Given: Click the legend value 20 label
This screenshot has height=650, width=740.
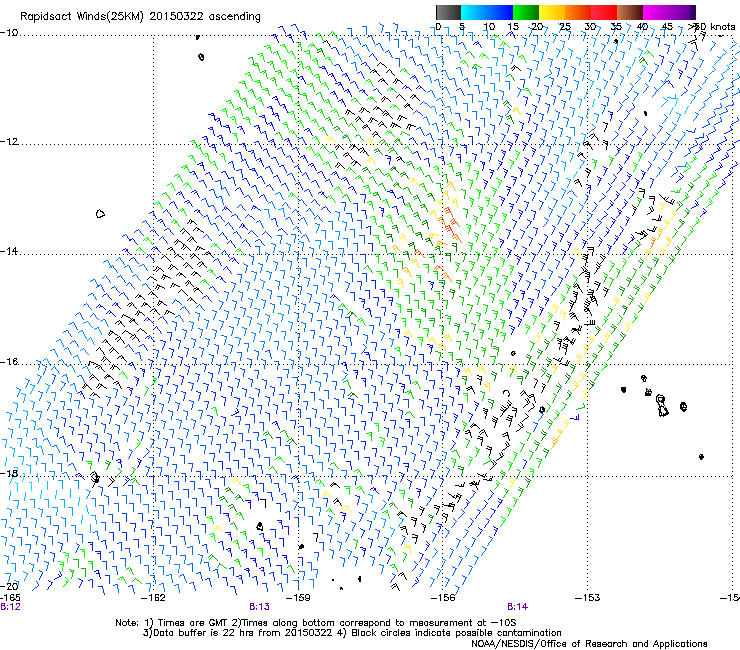Looking at the screenshot, I should [x=538, y=27].
